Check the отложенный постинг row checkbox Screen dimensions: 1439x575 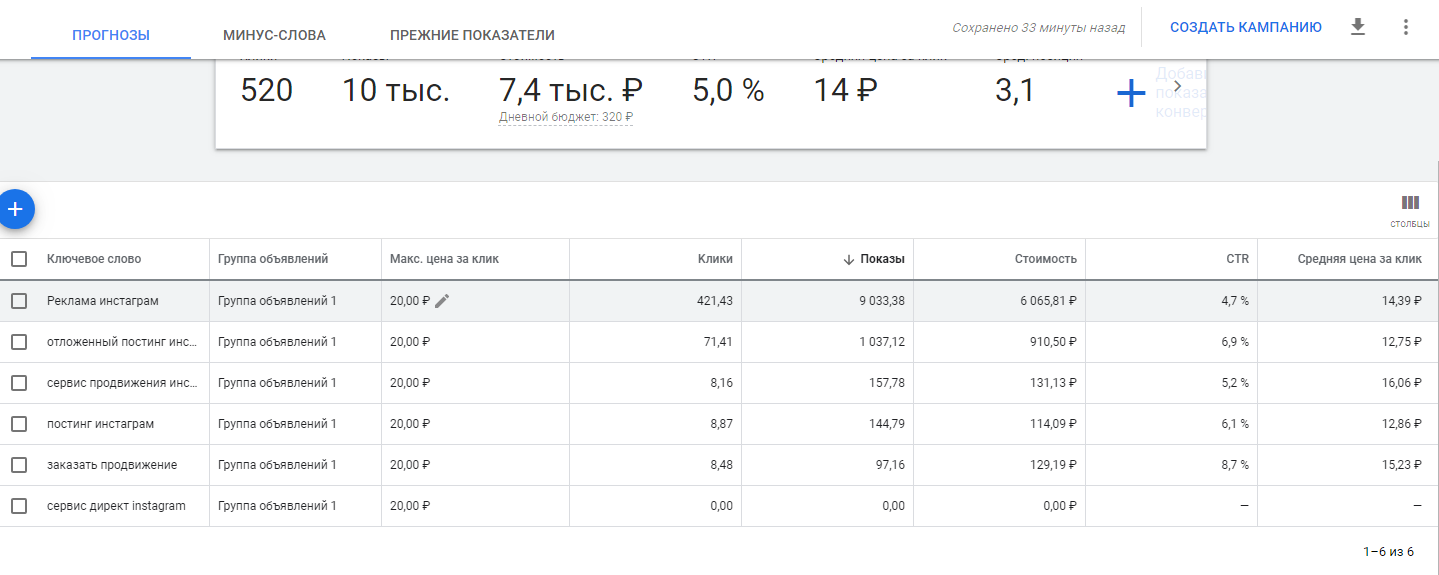(19, 342)
